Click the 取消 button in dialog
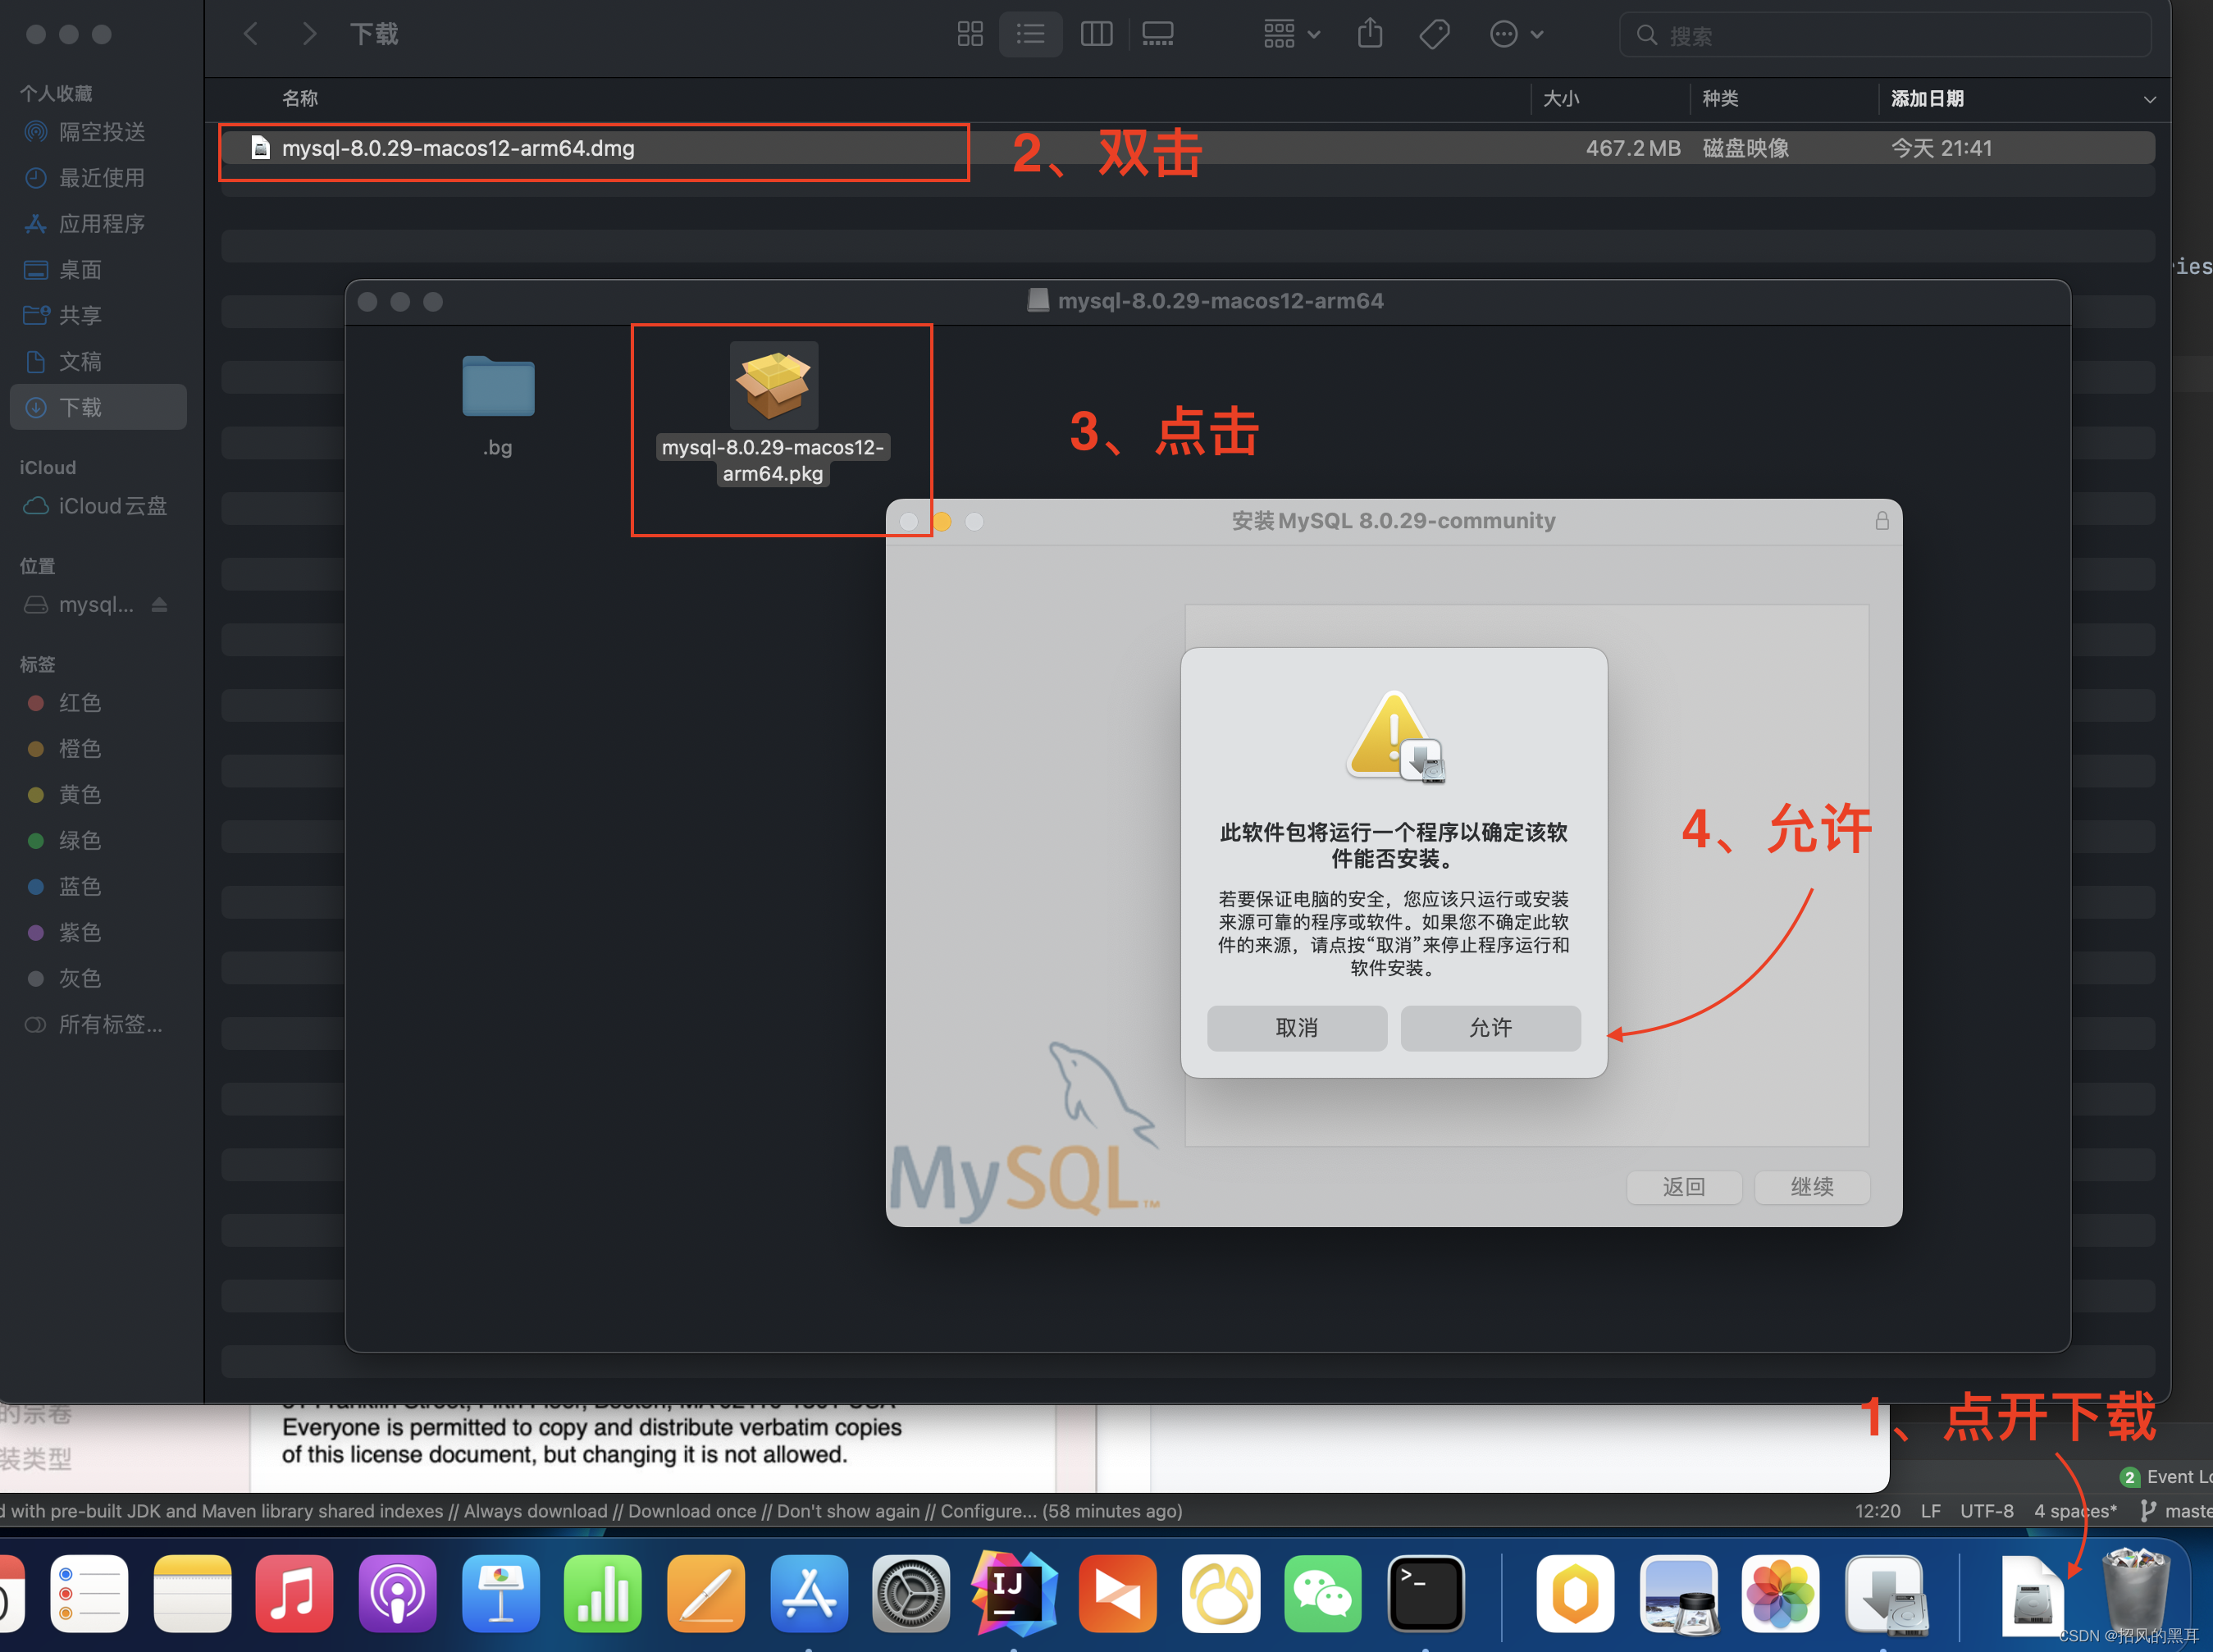This screenshot has width=2213, height=1652. point(1296,1028)
